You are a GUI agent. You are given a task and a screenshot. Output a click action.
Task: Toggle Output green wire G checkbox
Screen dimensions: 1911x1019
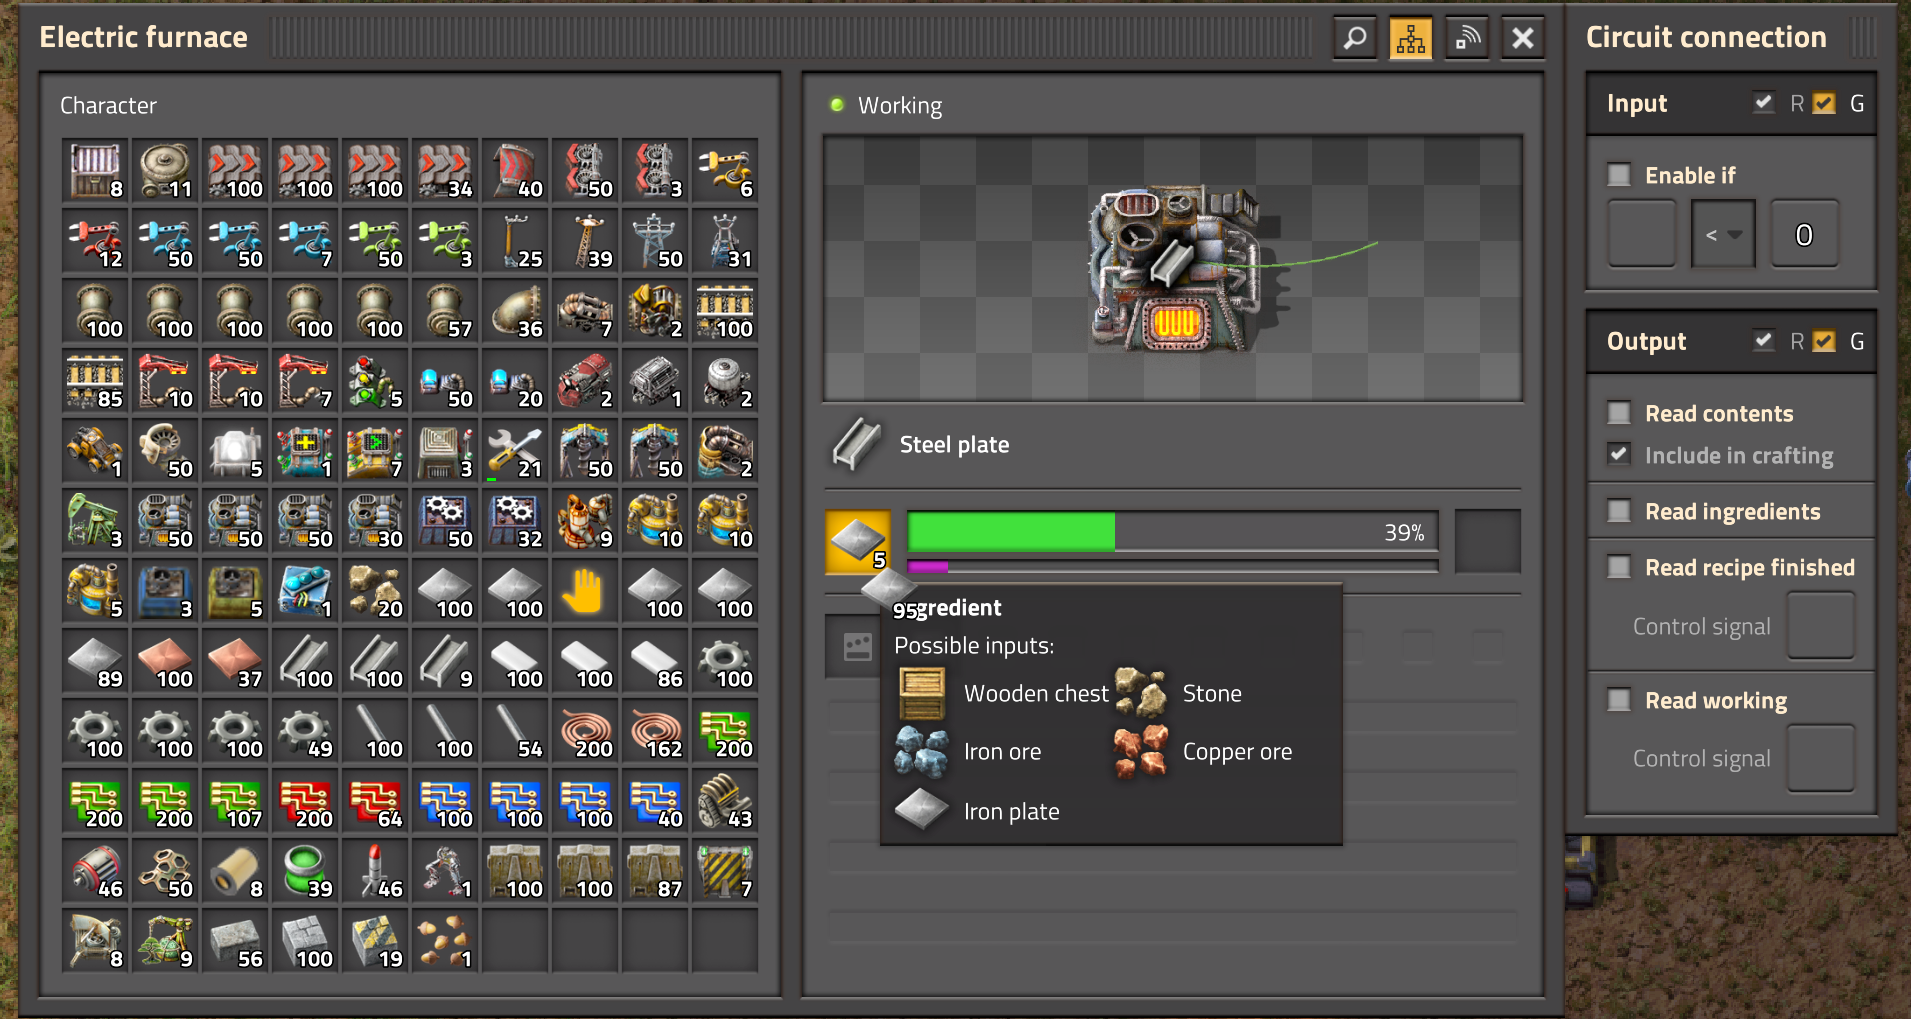[1824, 341]
